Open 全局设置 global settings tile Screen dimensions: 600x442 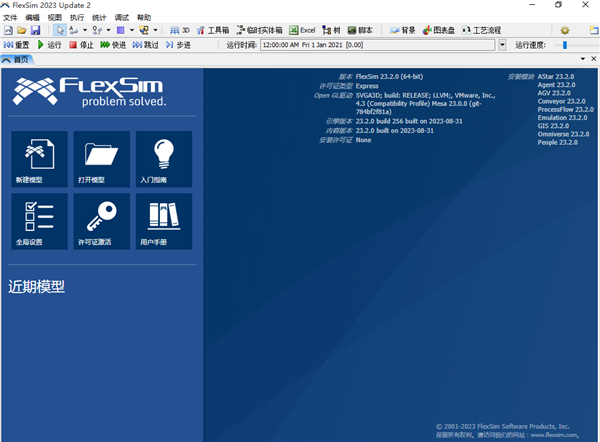coord(40,222)
